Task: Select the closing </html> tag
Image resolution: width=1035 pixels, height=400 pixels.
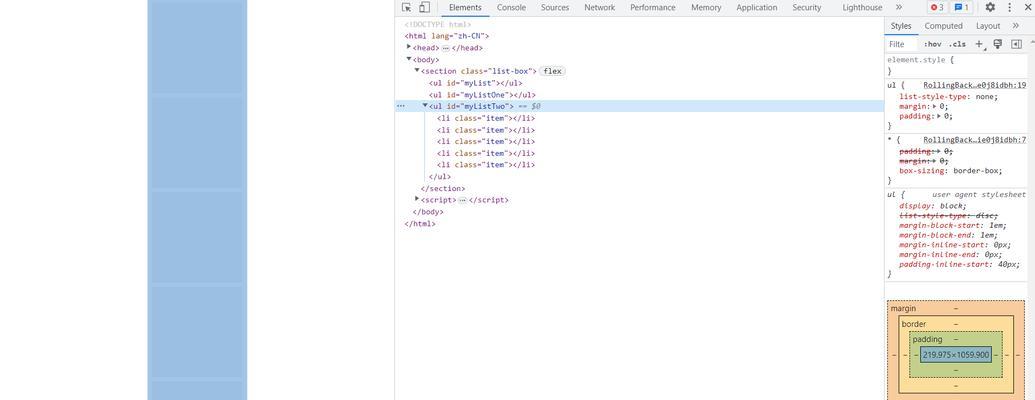Action: 420,224
